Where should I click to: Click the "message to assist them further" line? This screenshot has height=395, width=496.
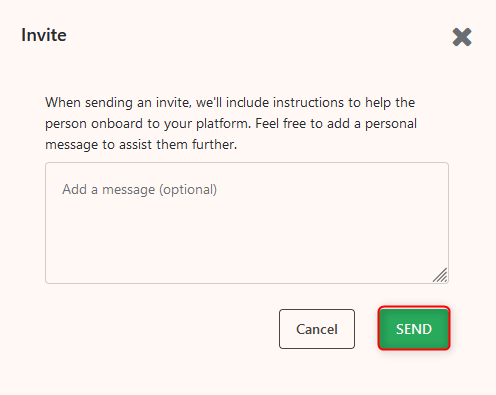[141, 145]
